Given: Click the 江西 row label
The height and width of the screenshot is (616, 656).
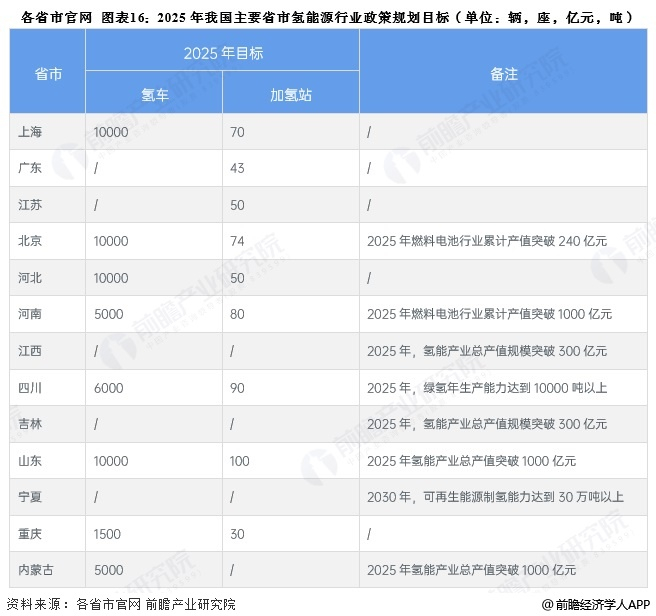Looking at the screenshot, I should (30, 351).
